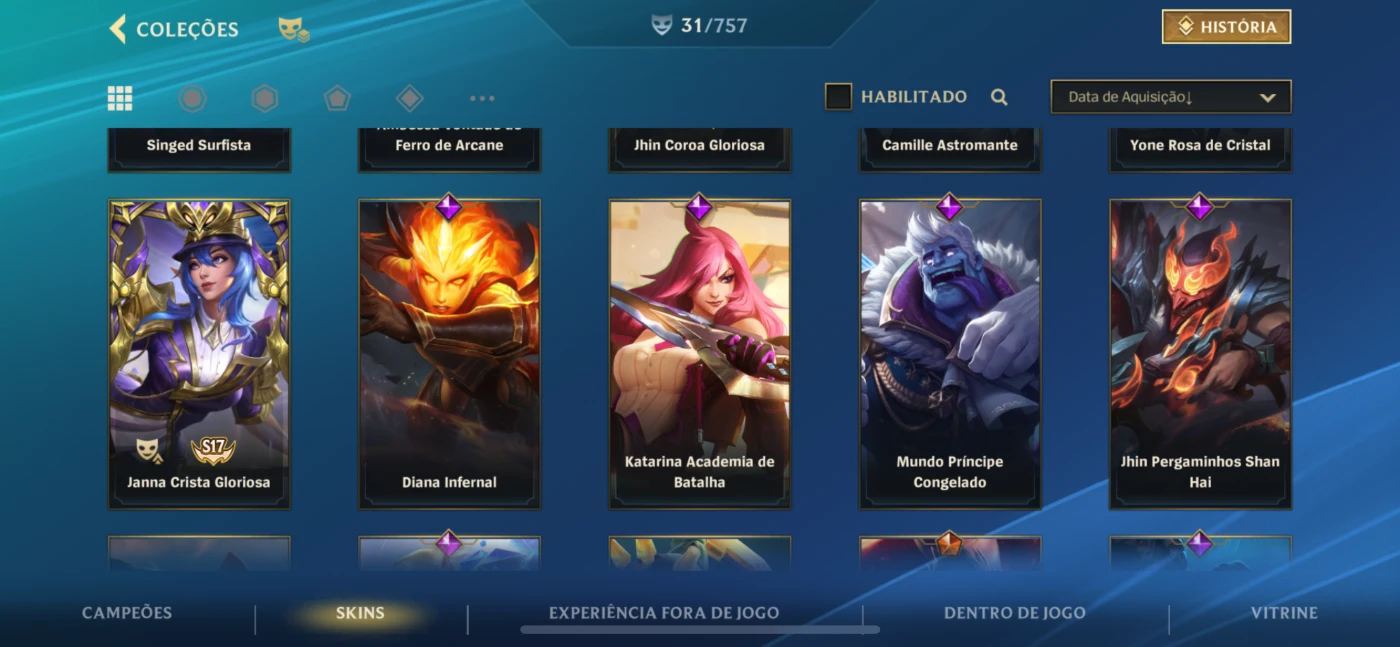1400x647 pixels.
Task: Open the three-dots more filters icon
Action: click(482, 98)
